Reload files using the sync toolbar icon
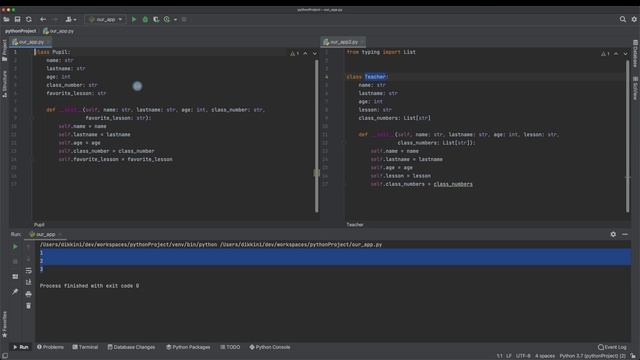The height and width of the screenshot is (360, 640). [x=29, y=19]
